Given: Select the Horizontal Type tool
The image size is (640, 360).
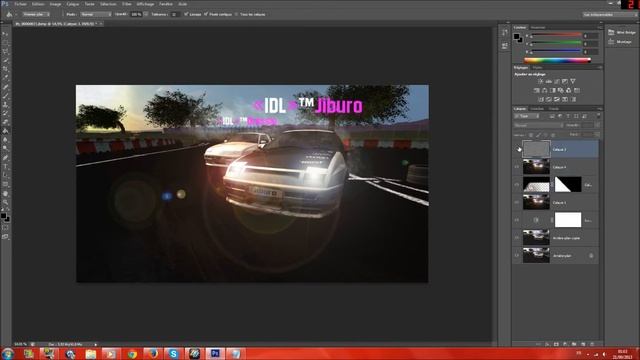Looking at the screenshot, I should pos(5,167).
